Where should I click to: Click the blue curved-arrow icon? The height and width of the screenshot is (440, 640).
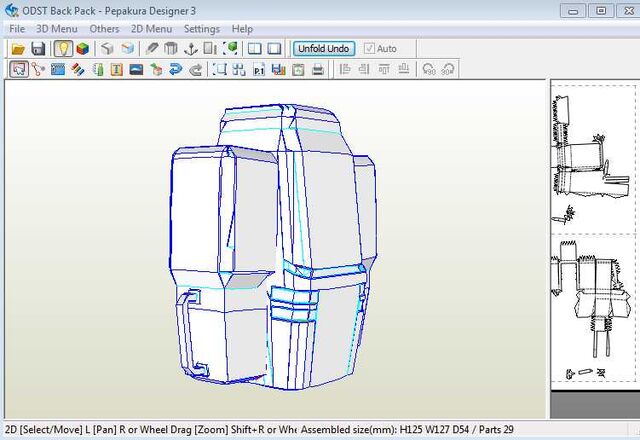point(176,69)
